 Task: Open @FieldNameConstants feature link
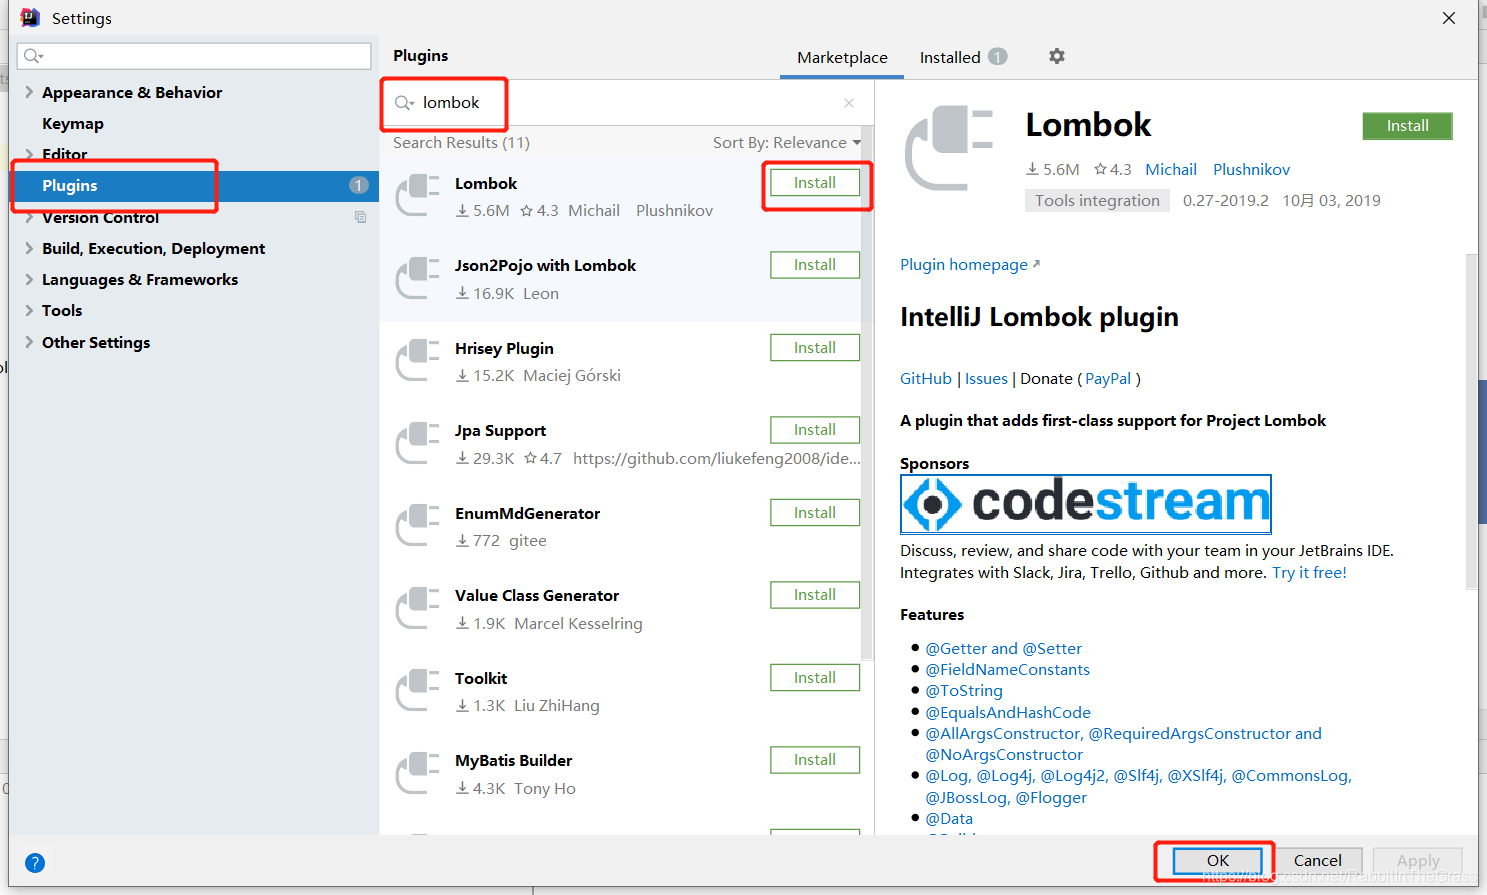1007,670
